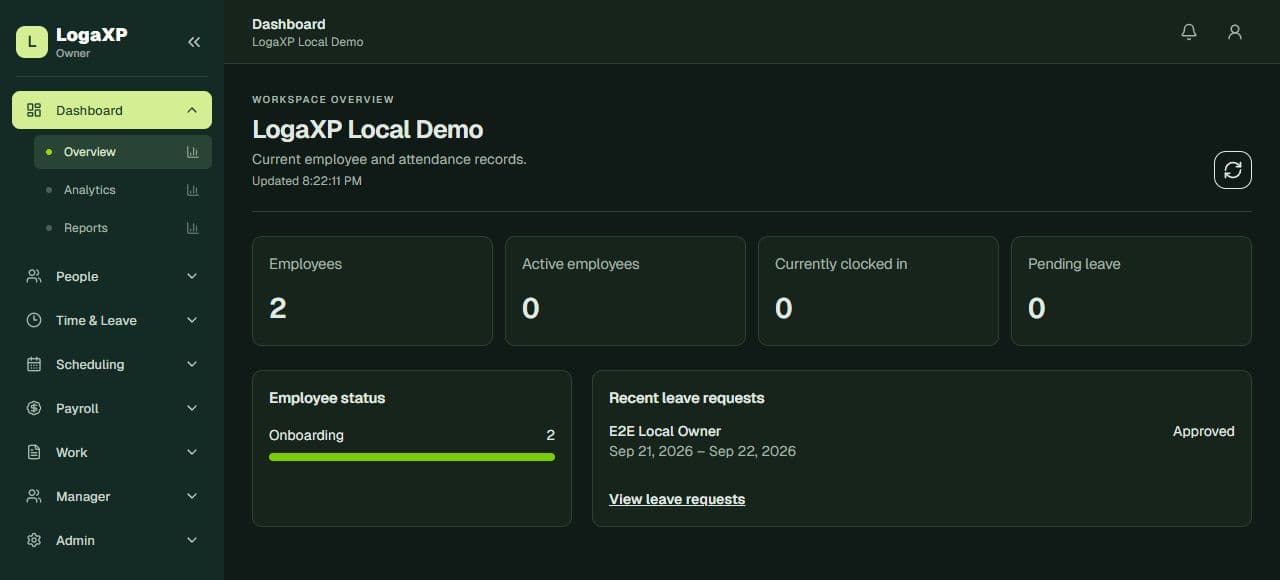Image resolution: width=1280 pixels, height=580 pixels.
Task: Expand the Admin section chevron
Action: pyautogui.click(x=192, y=540)
